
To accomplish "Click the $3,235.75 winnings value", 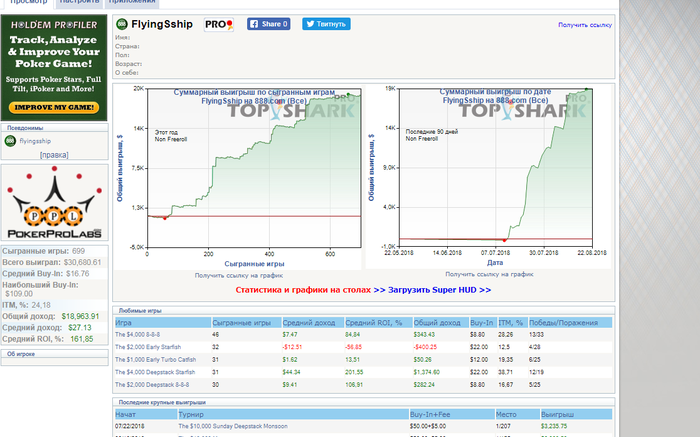I will [554, 426].
